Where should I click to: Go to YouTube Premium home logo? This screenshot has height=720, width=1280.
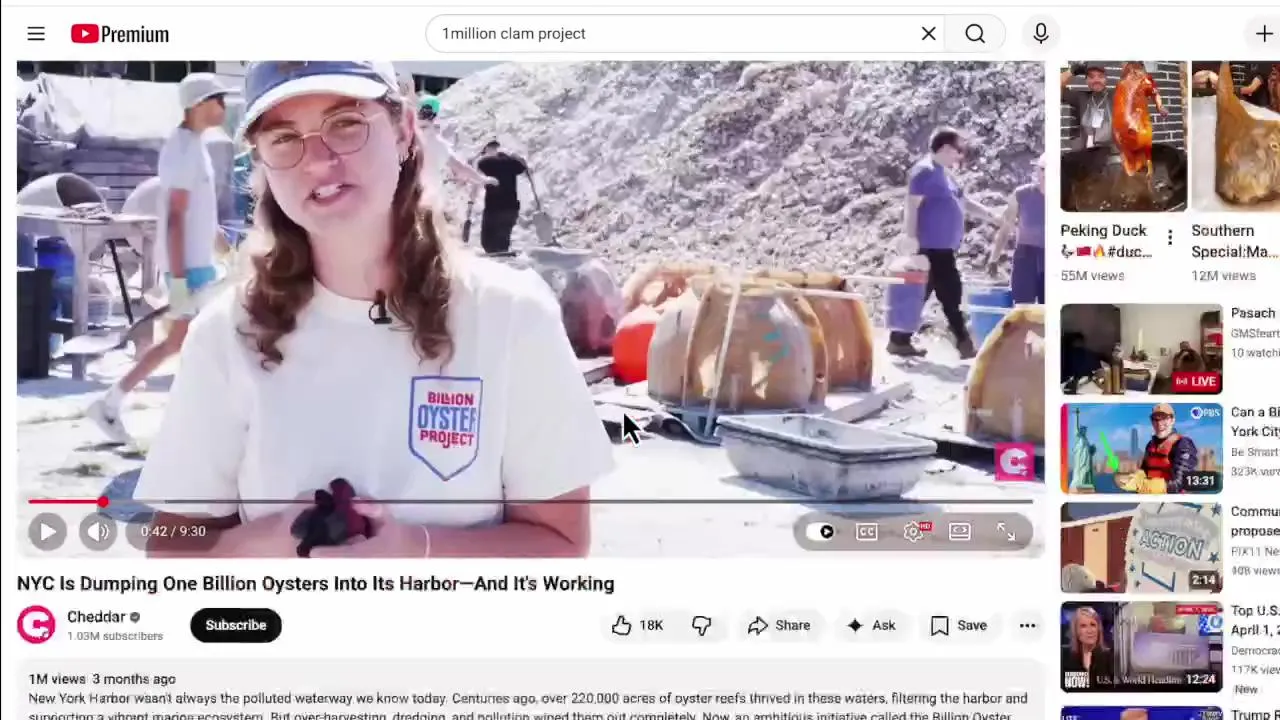tap(120, 34)
